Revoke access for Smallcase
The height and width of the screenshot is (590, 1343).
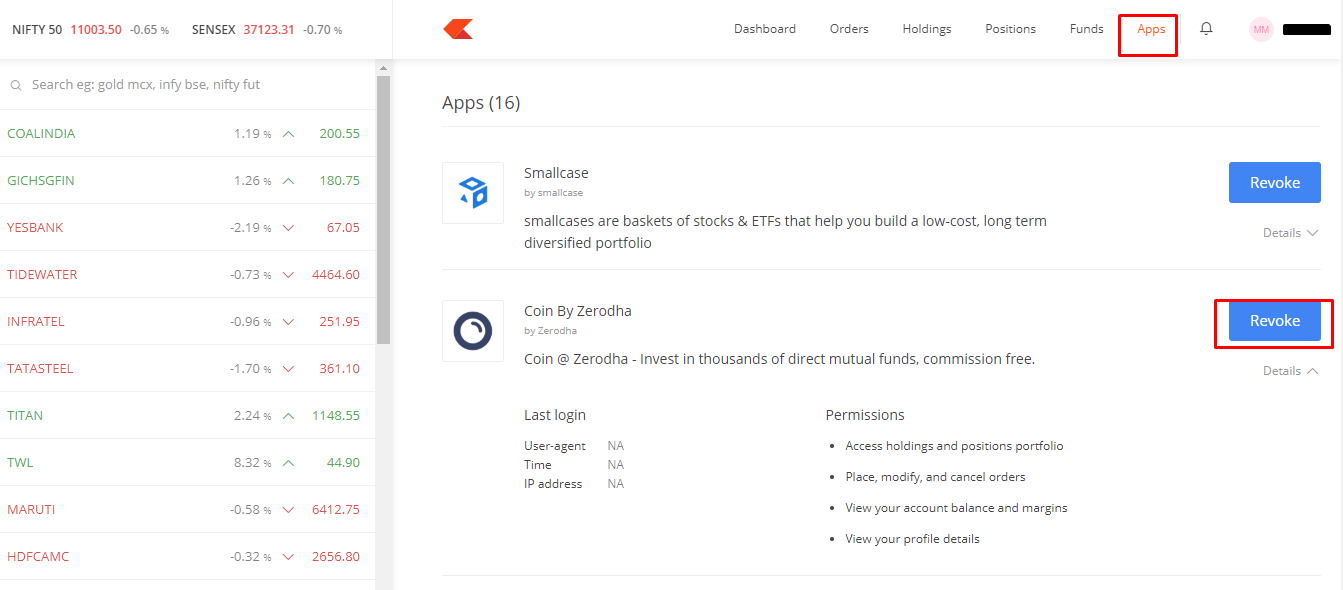[1275, 183]
